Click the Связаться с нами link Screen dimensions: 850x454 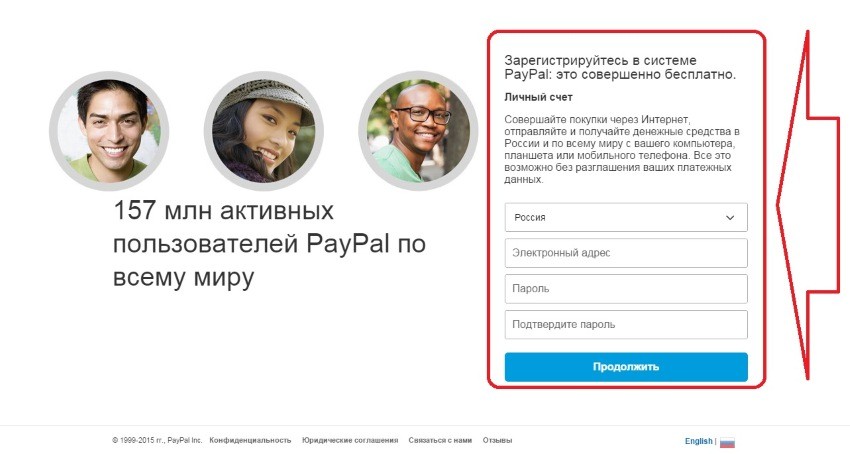[x=440, y=440]
